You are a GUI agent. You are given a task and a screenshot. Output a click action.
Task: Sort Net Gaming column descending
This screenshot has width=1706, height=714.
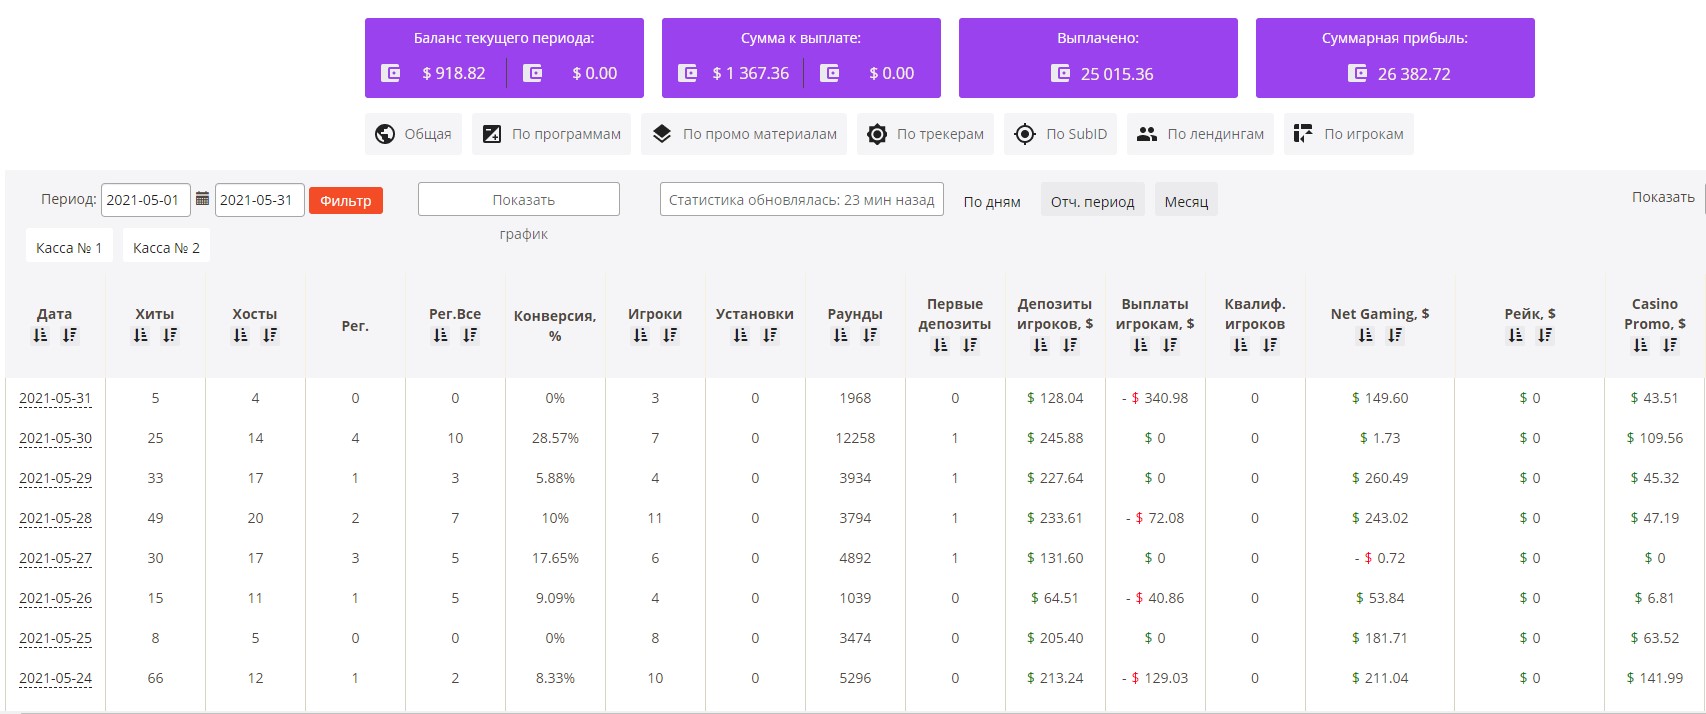[1395, 335]
